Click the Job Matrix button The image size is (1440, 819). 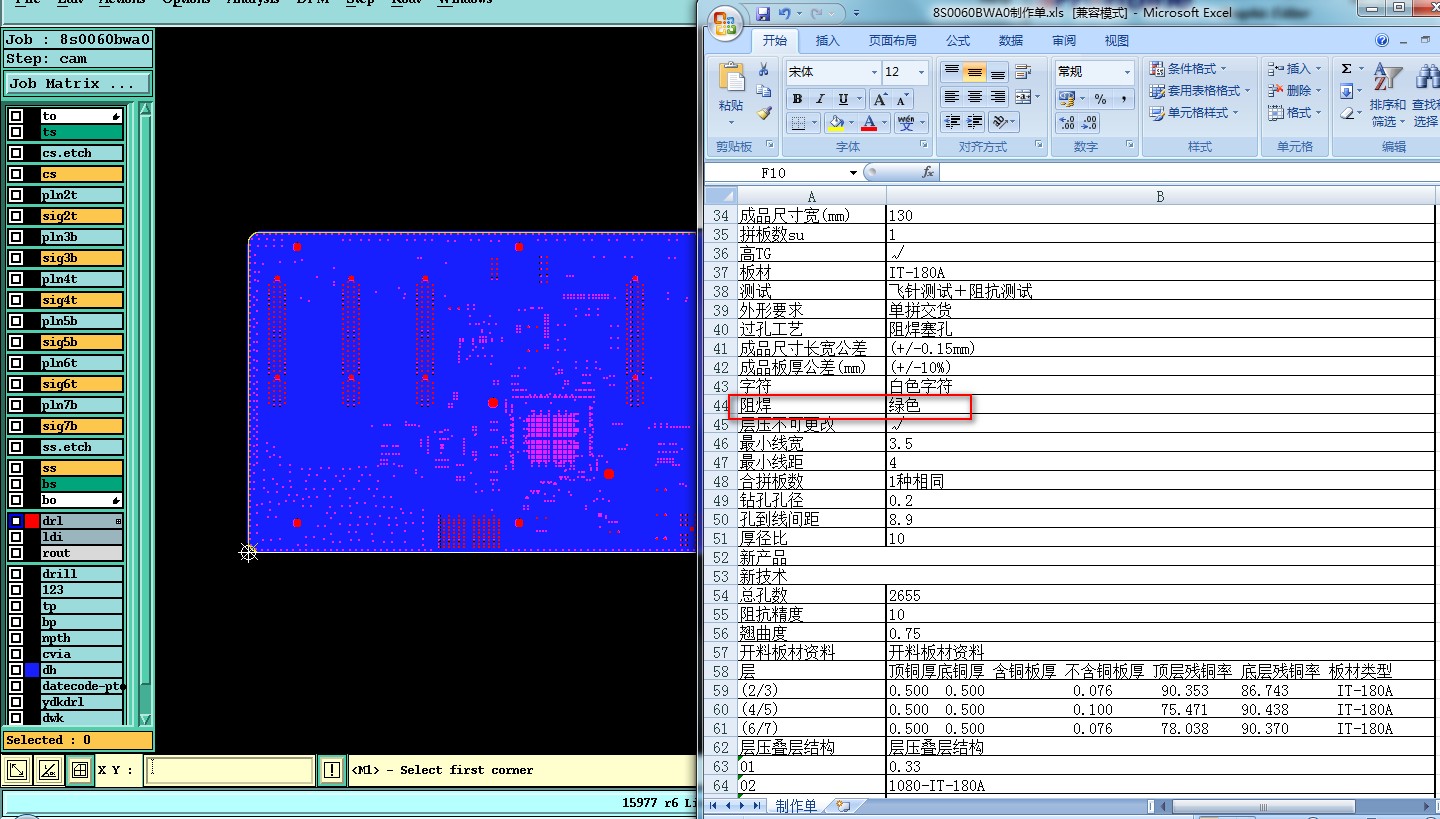[x=78, y=84]
